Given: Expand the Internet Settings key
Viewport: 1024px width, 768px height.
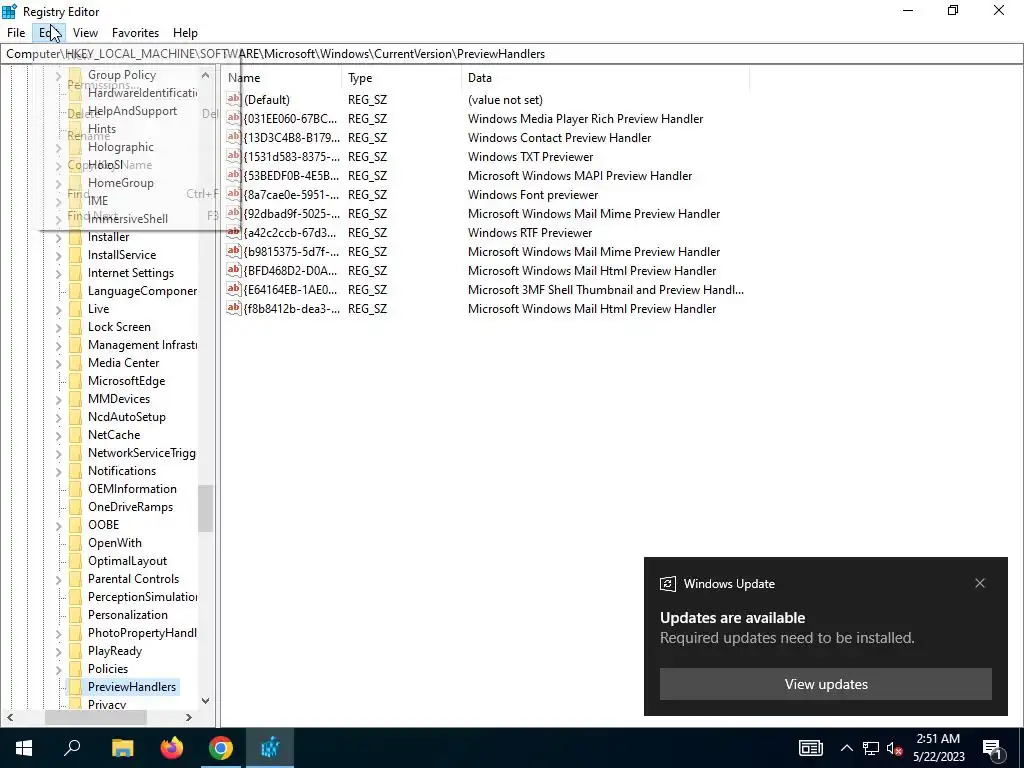Looking at the screenshot, I should (58, 274).
